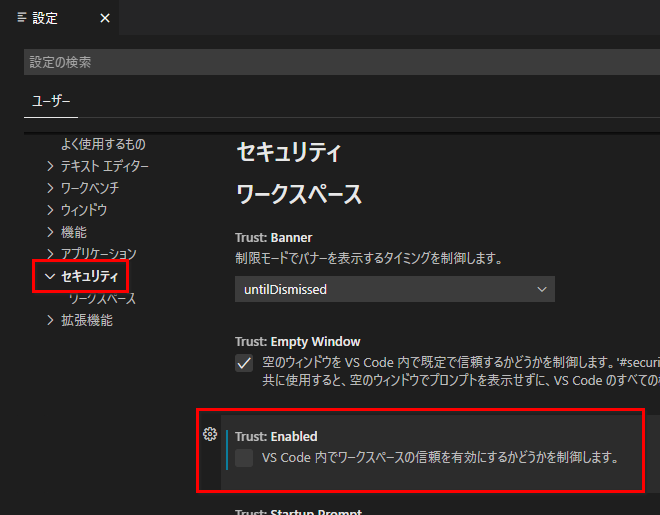Click the ワークスペース section heading
The image size is (660, 515).
coord(299,194)
